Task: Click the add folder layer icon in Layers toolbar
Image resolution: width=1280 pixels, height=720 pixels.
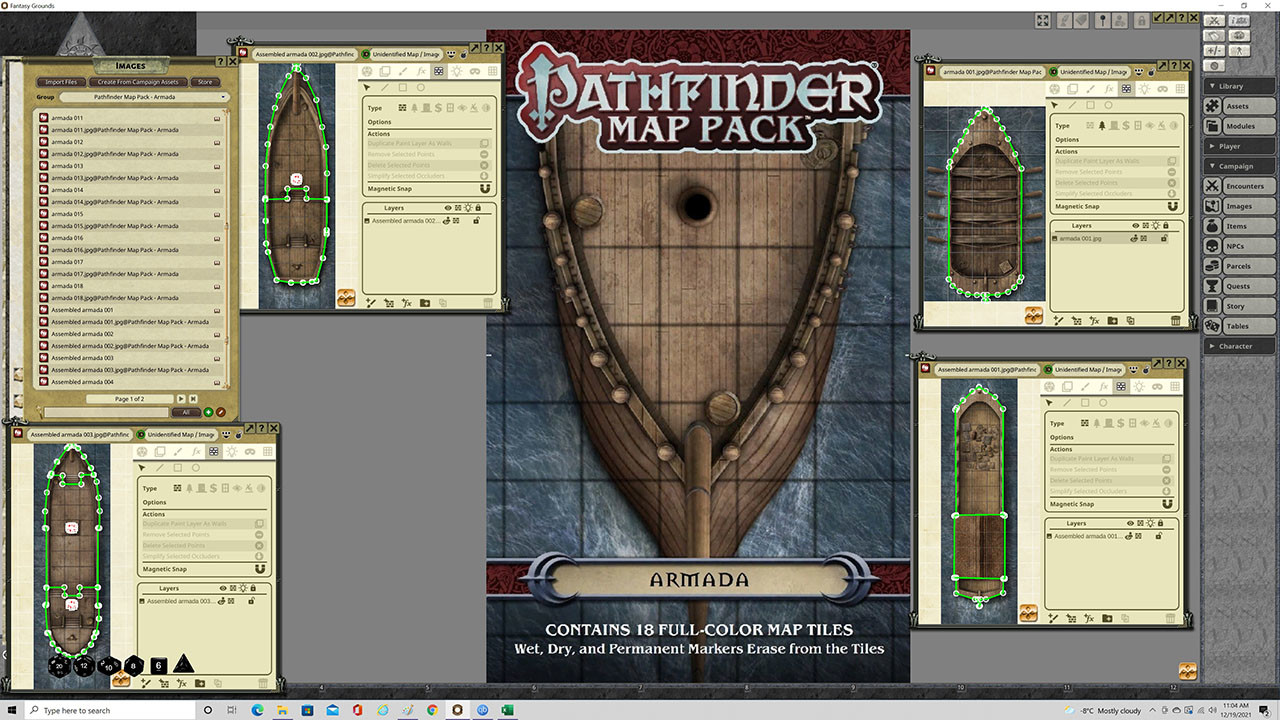Action: (x=425, y=302)
